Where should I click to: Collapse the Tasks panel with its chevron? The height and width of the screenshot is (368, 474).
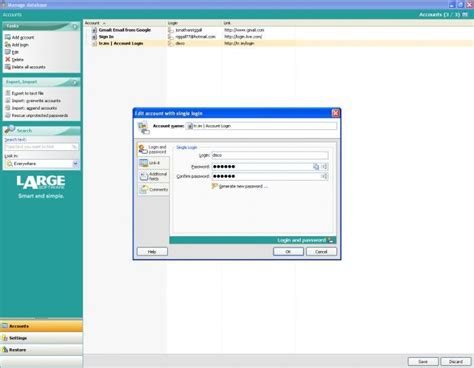75,26
